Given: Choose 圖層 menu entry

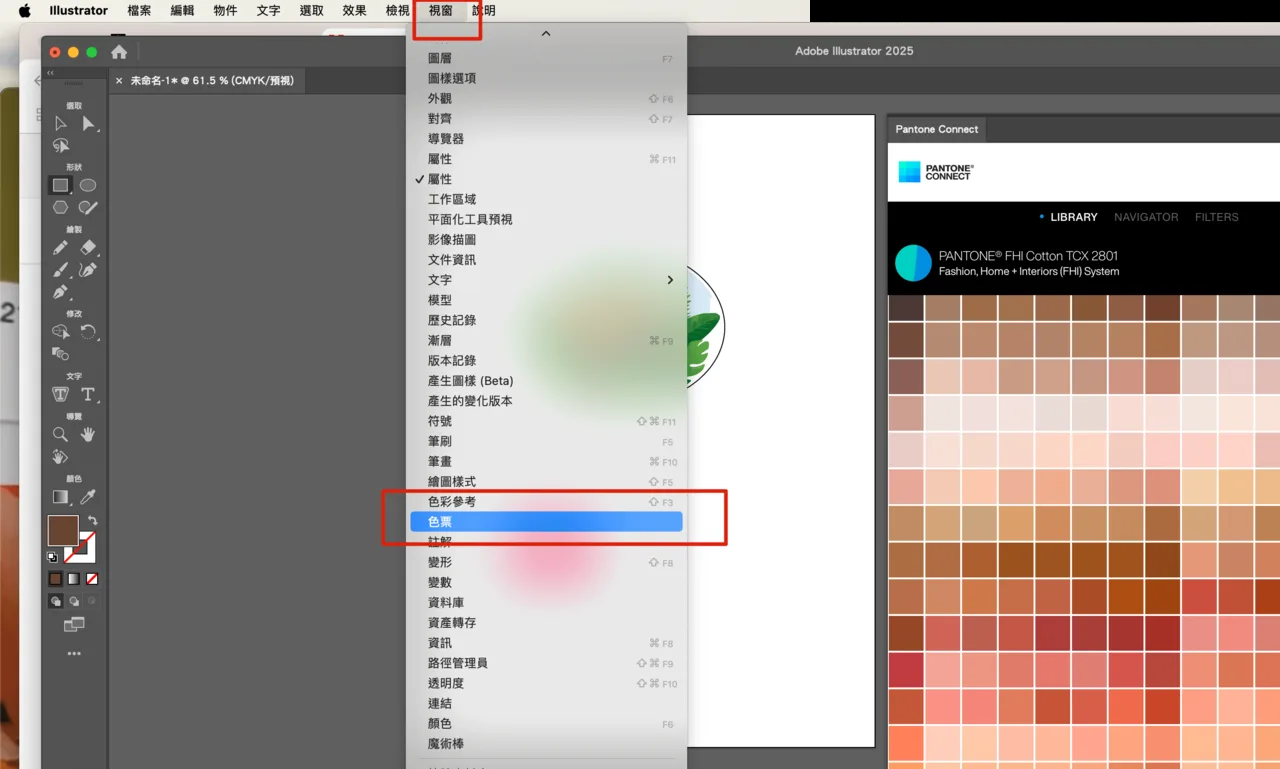Looking at the screenshot, I should click(x=546, y=59).
